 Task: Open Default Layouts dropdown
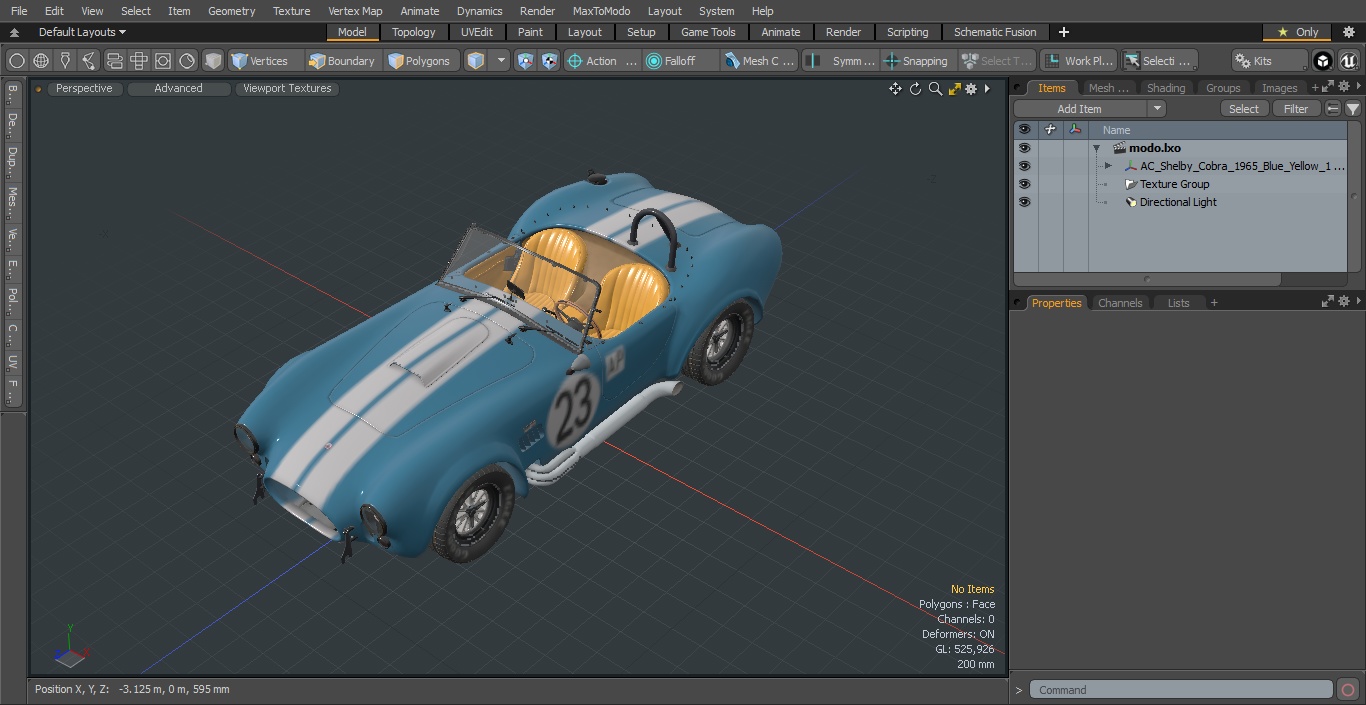click(x=82, y=32)
